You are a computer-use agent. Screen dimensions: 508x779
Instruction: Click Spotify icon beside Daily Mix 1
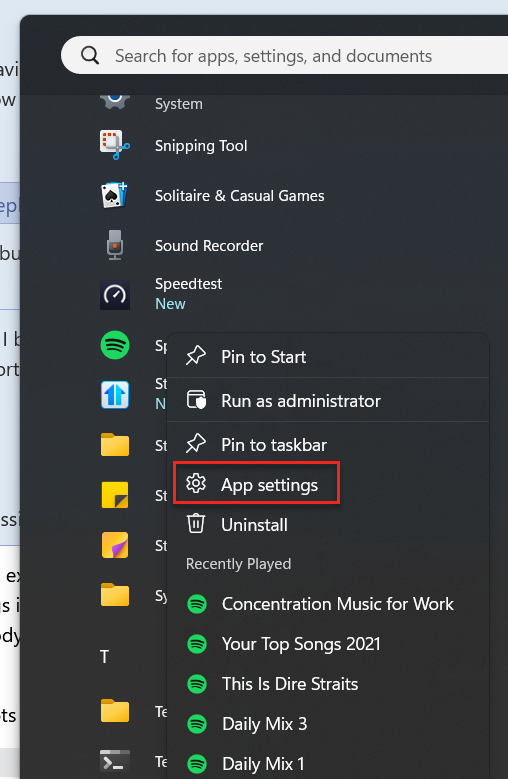pyautogui.click(x=197, y=764)
